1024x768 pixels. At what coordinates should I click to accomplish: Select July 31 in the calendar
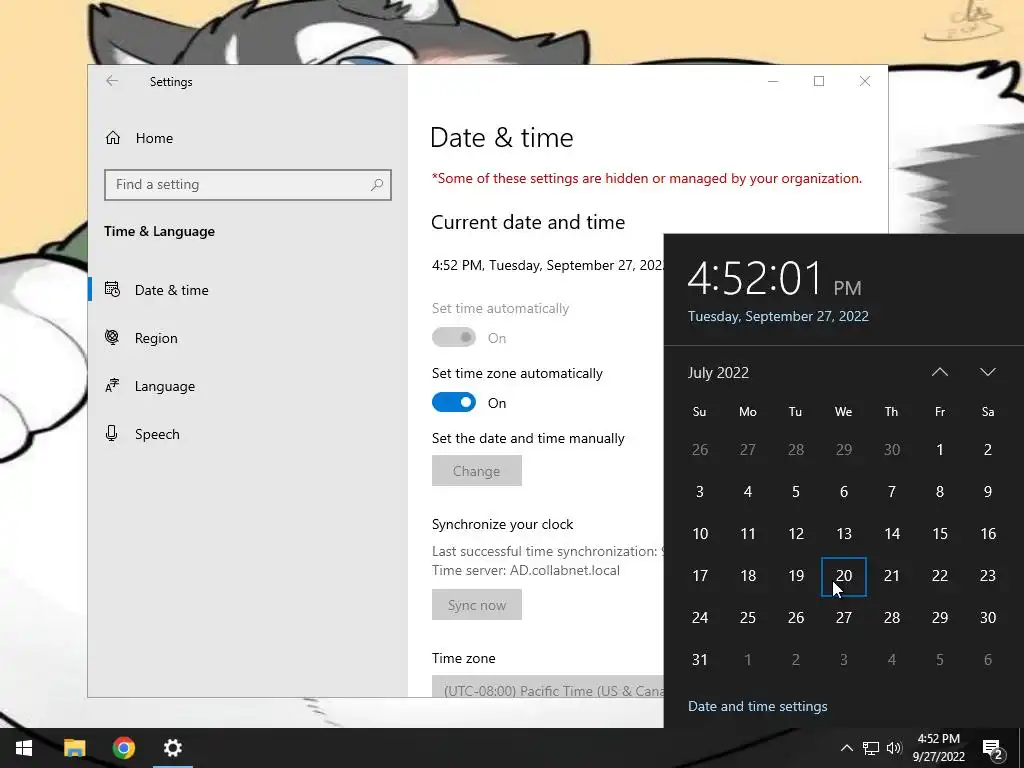699,660
